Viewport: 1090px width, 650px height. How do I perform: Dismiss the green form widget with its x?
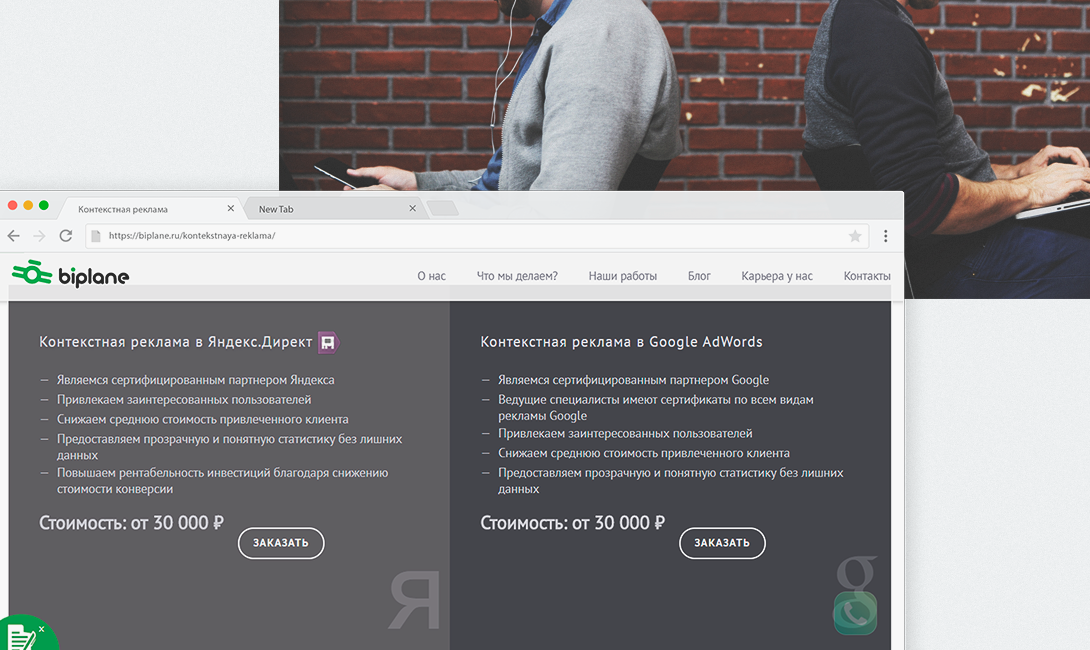[x=42, y=628]
